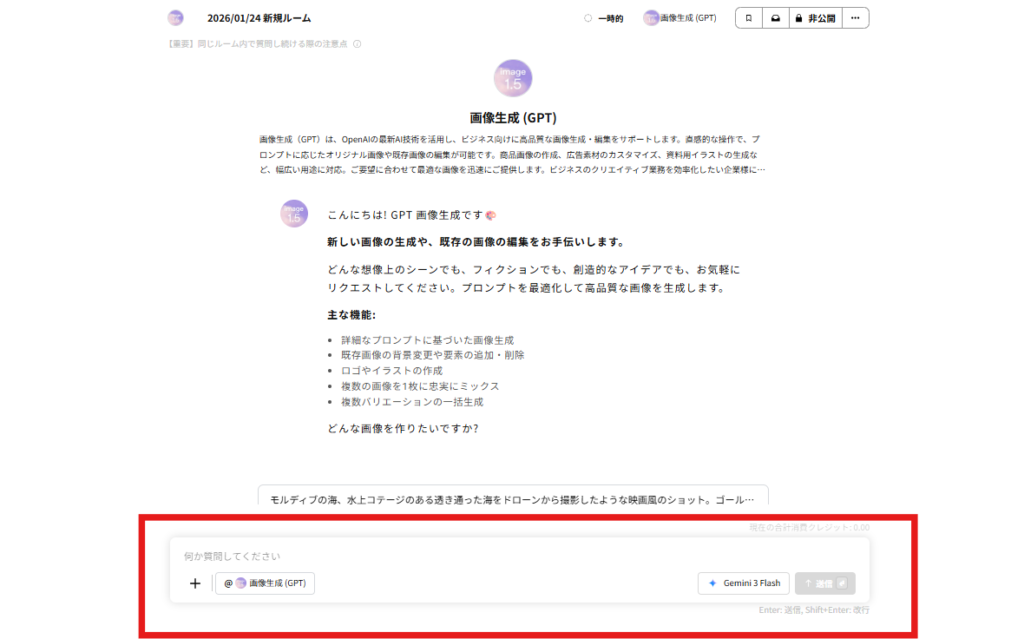This screenshot has height=639, width=1024.
Task: Open the three-dot more options menu
Action: 855,17
